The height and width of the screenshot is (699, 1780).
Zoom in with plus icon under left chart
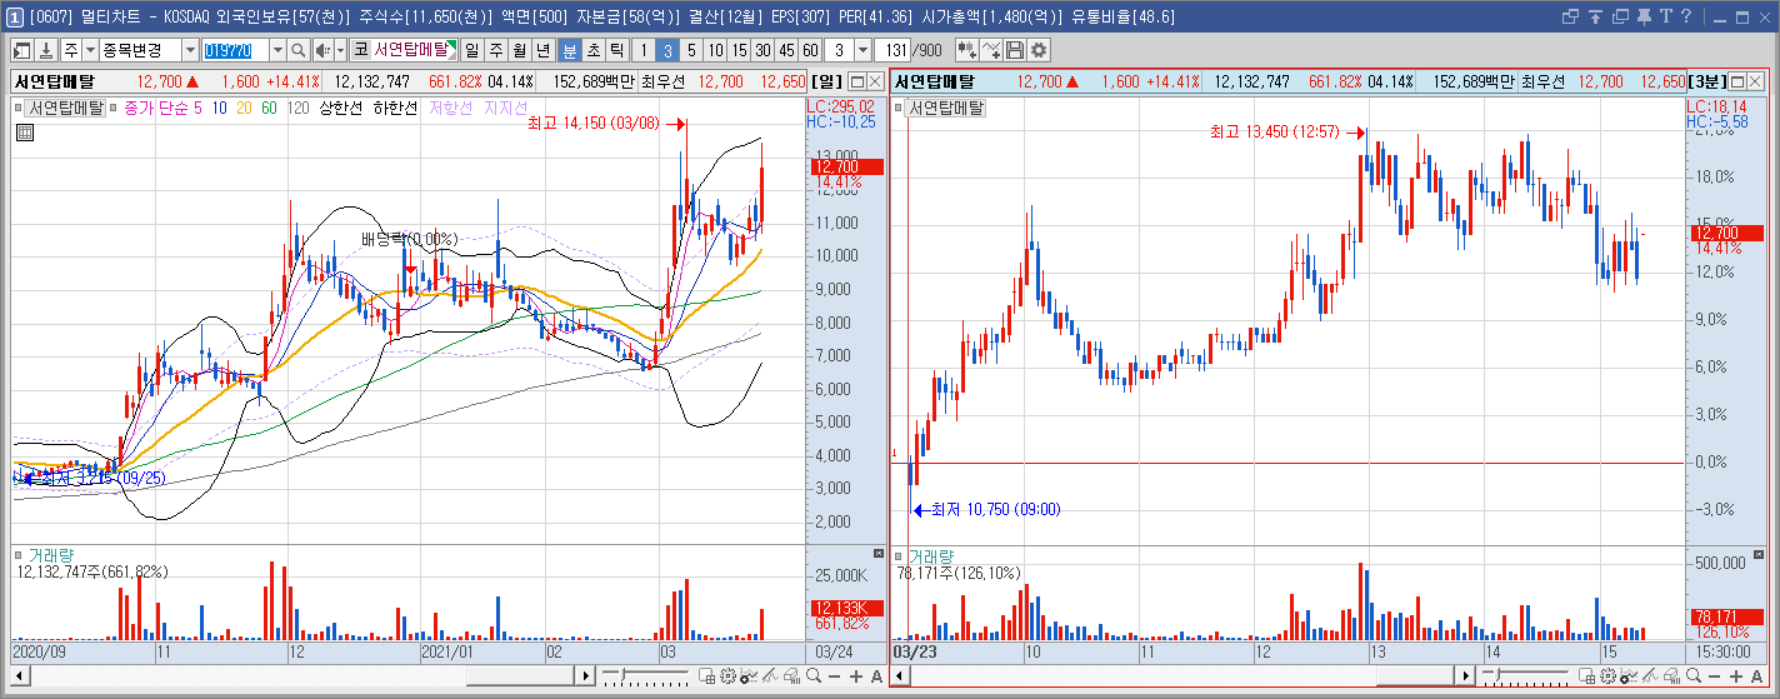point(856,677)
